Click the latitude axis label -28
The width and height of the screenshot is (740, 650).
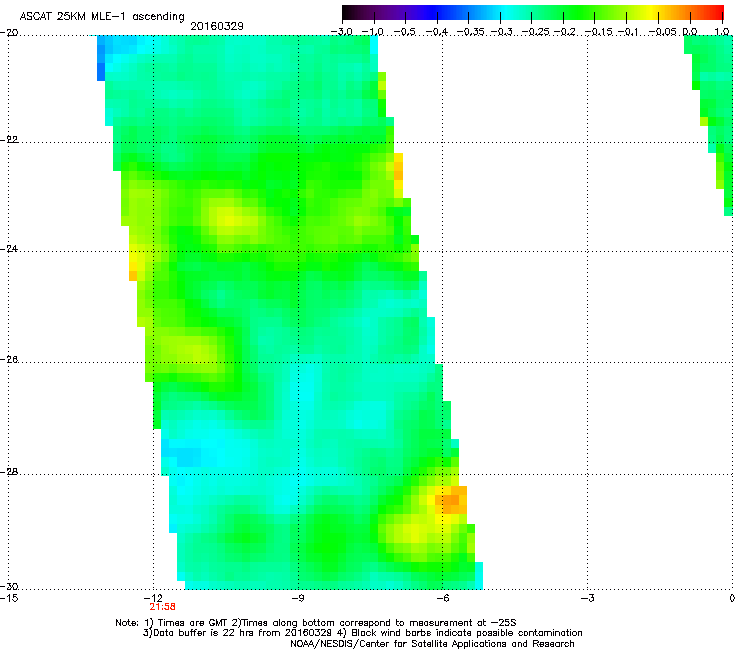pos(9,472)
